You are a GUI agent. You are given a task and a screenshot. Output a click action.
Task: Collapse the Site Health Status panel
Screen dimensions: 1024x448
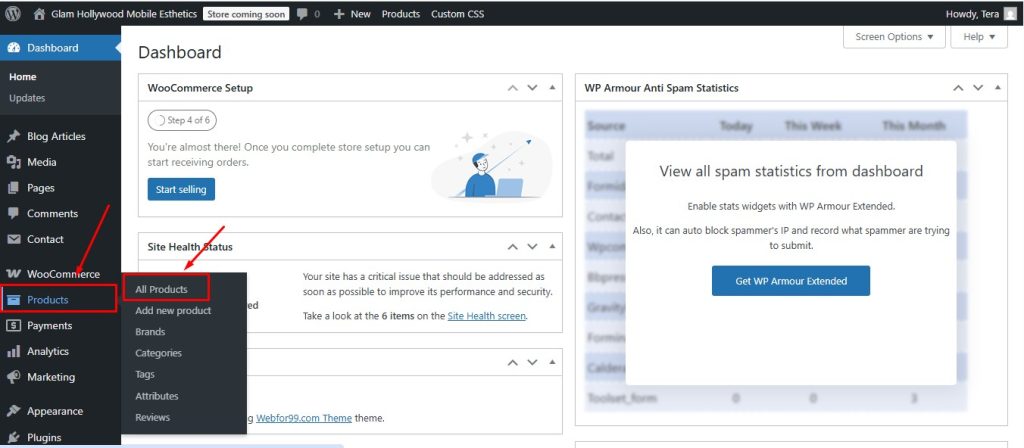click(552, 247)
